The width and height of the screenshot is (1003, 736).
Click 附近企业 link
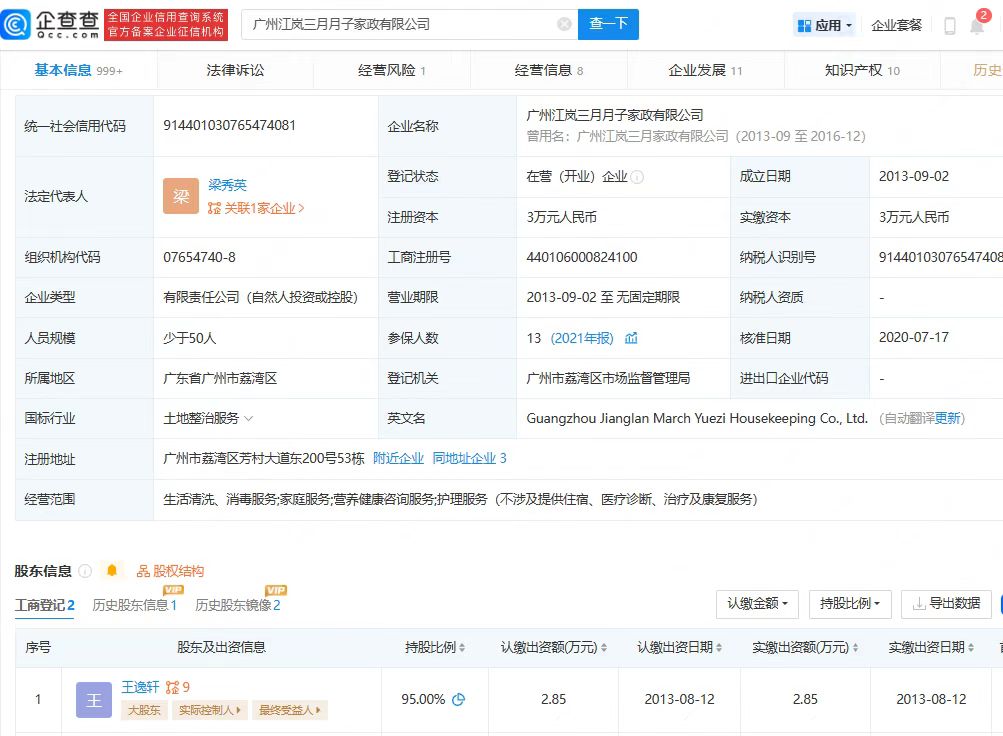pos(398,458)
